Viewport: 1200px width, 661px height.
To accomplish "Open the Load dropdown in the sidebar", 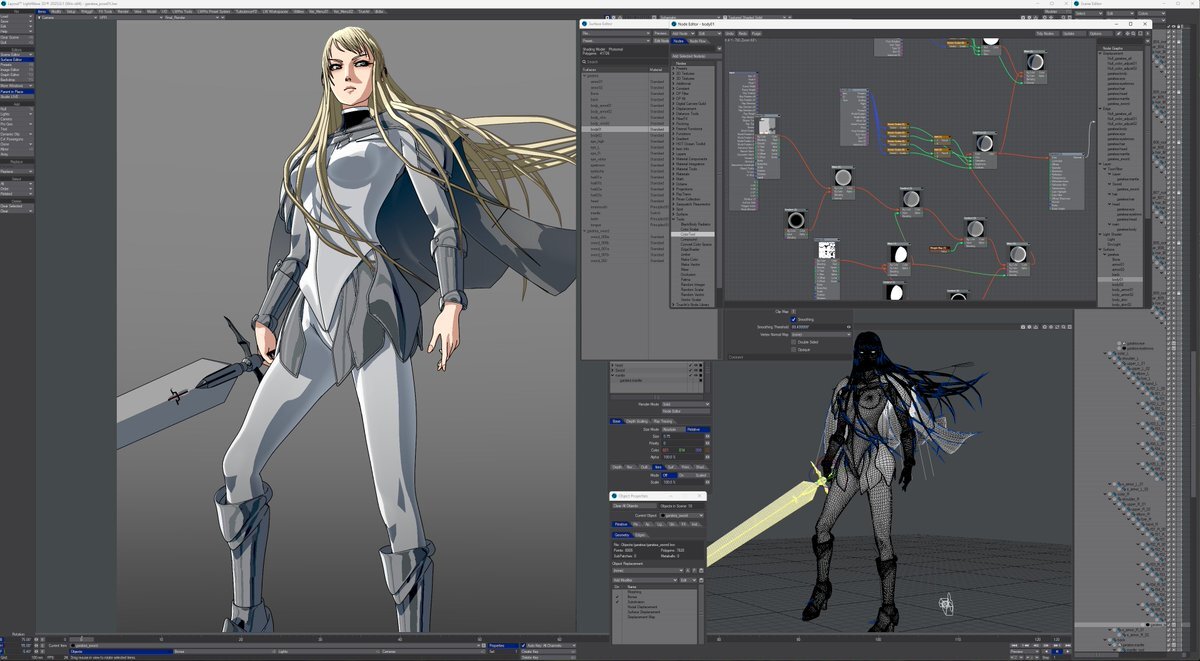I will click(17, 16).
